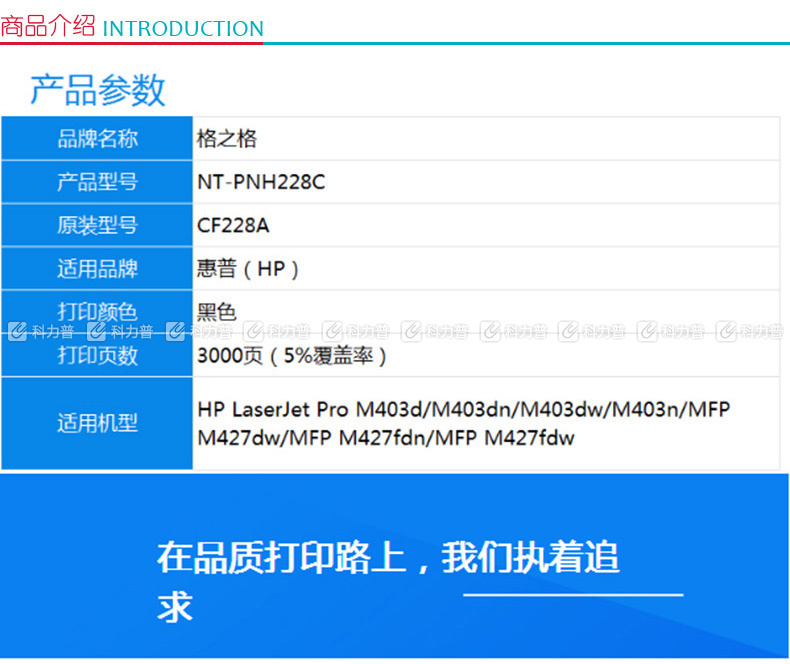Click the white underline in blue banner
Image resolution: width=790 pixels, height=664 pixels.
click(x=572, y=595)
